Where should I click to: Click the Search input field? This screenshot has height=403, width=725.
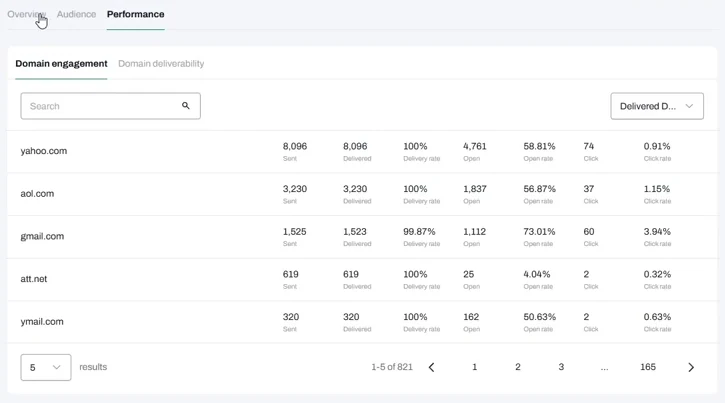(x=111, y=106)
